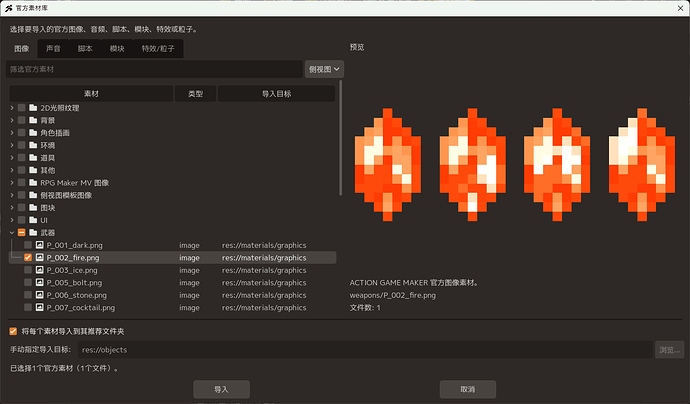Enable the P_007_cocktail.png checkbox
Viewport: 690px width, 404px height.
tap(28, 307)
